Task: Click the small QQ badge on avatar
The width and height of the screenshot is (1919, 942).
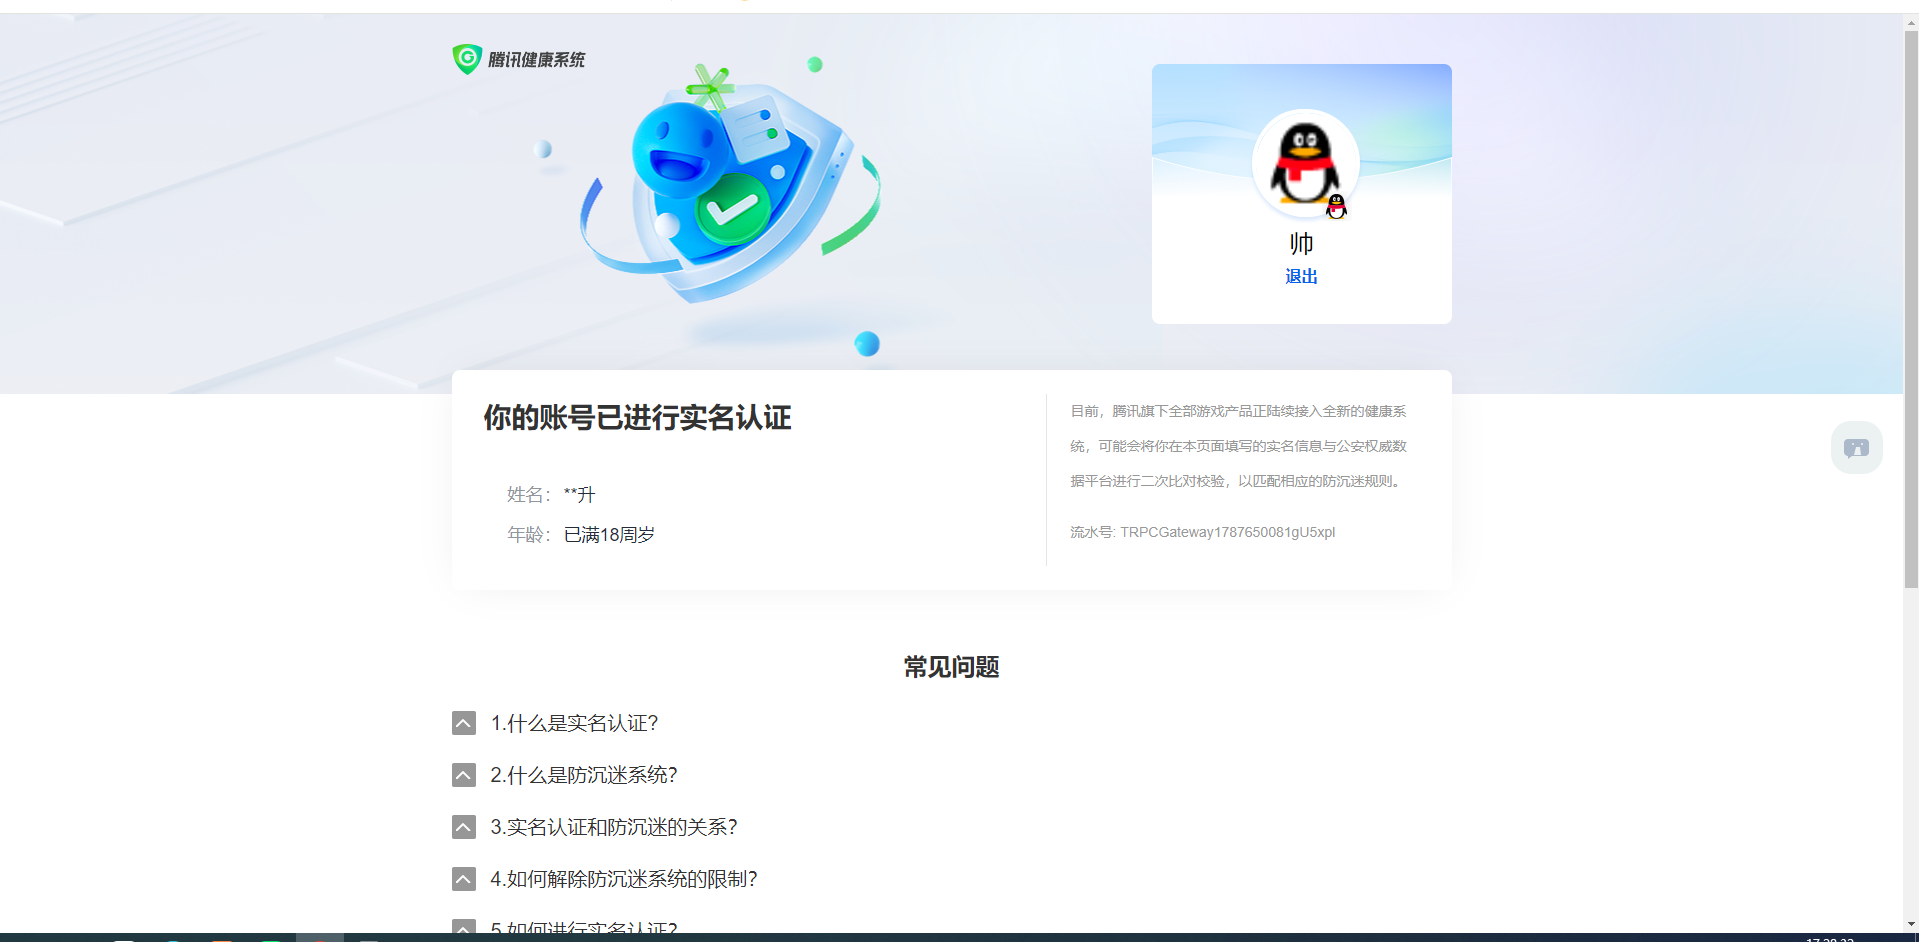Action: (x=1336, y=207)
